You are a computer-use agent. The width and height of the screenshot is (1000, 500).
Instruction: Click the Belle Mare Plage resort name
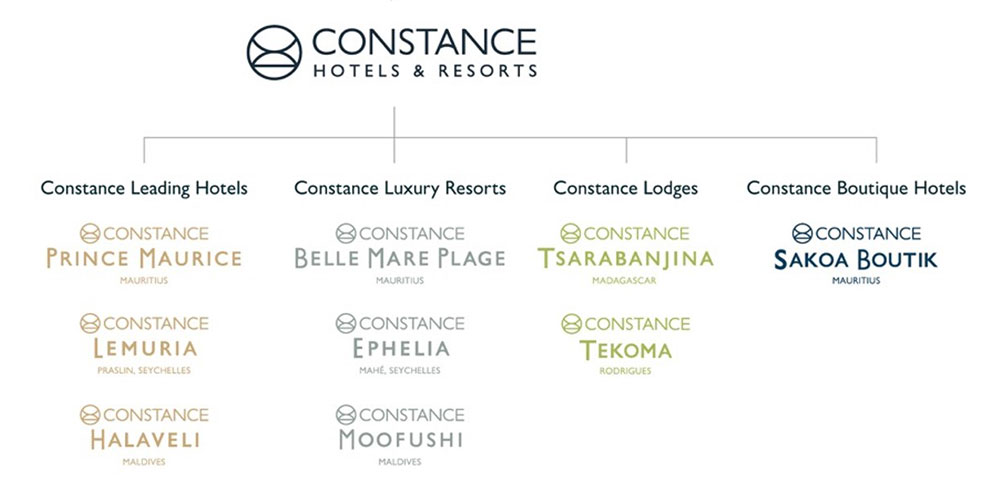(x=400, y=258)
